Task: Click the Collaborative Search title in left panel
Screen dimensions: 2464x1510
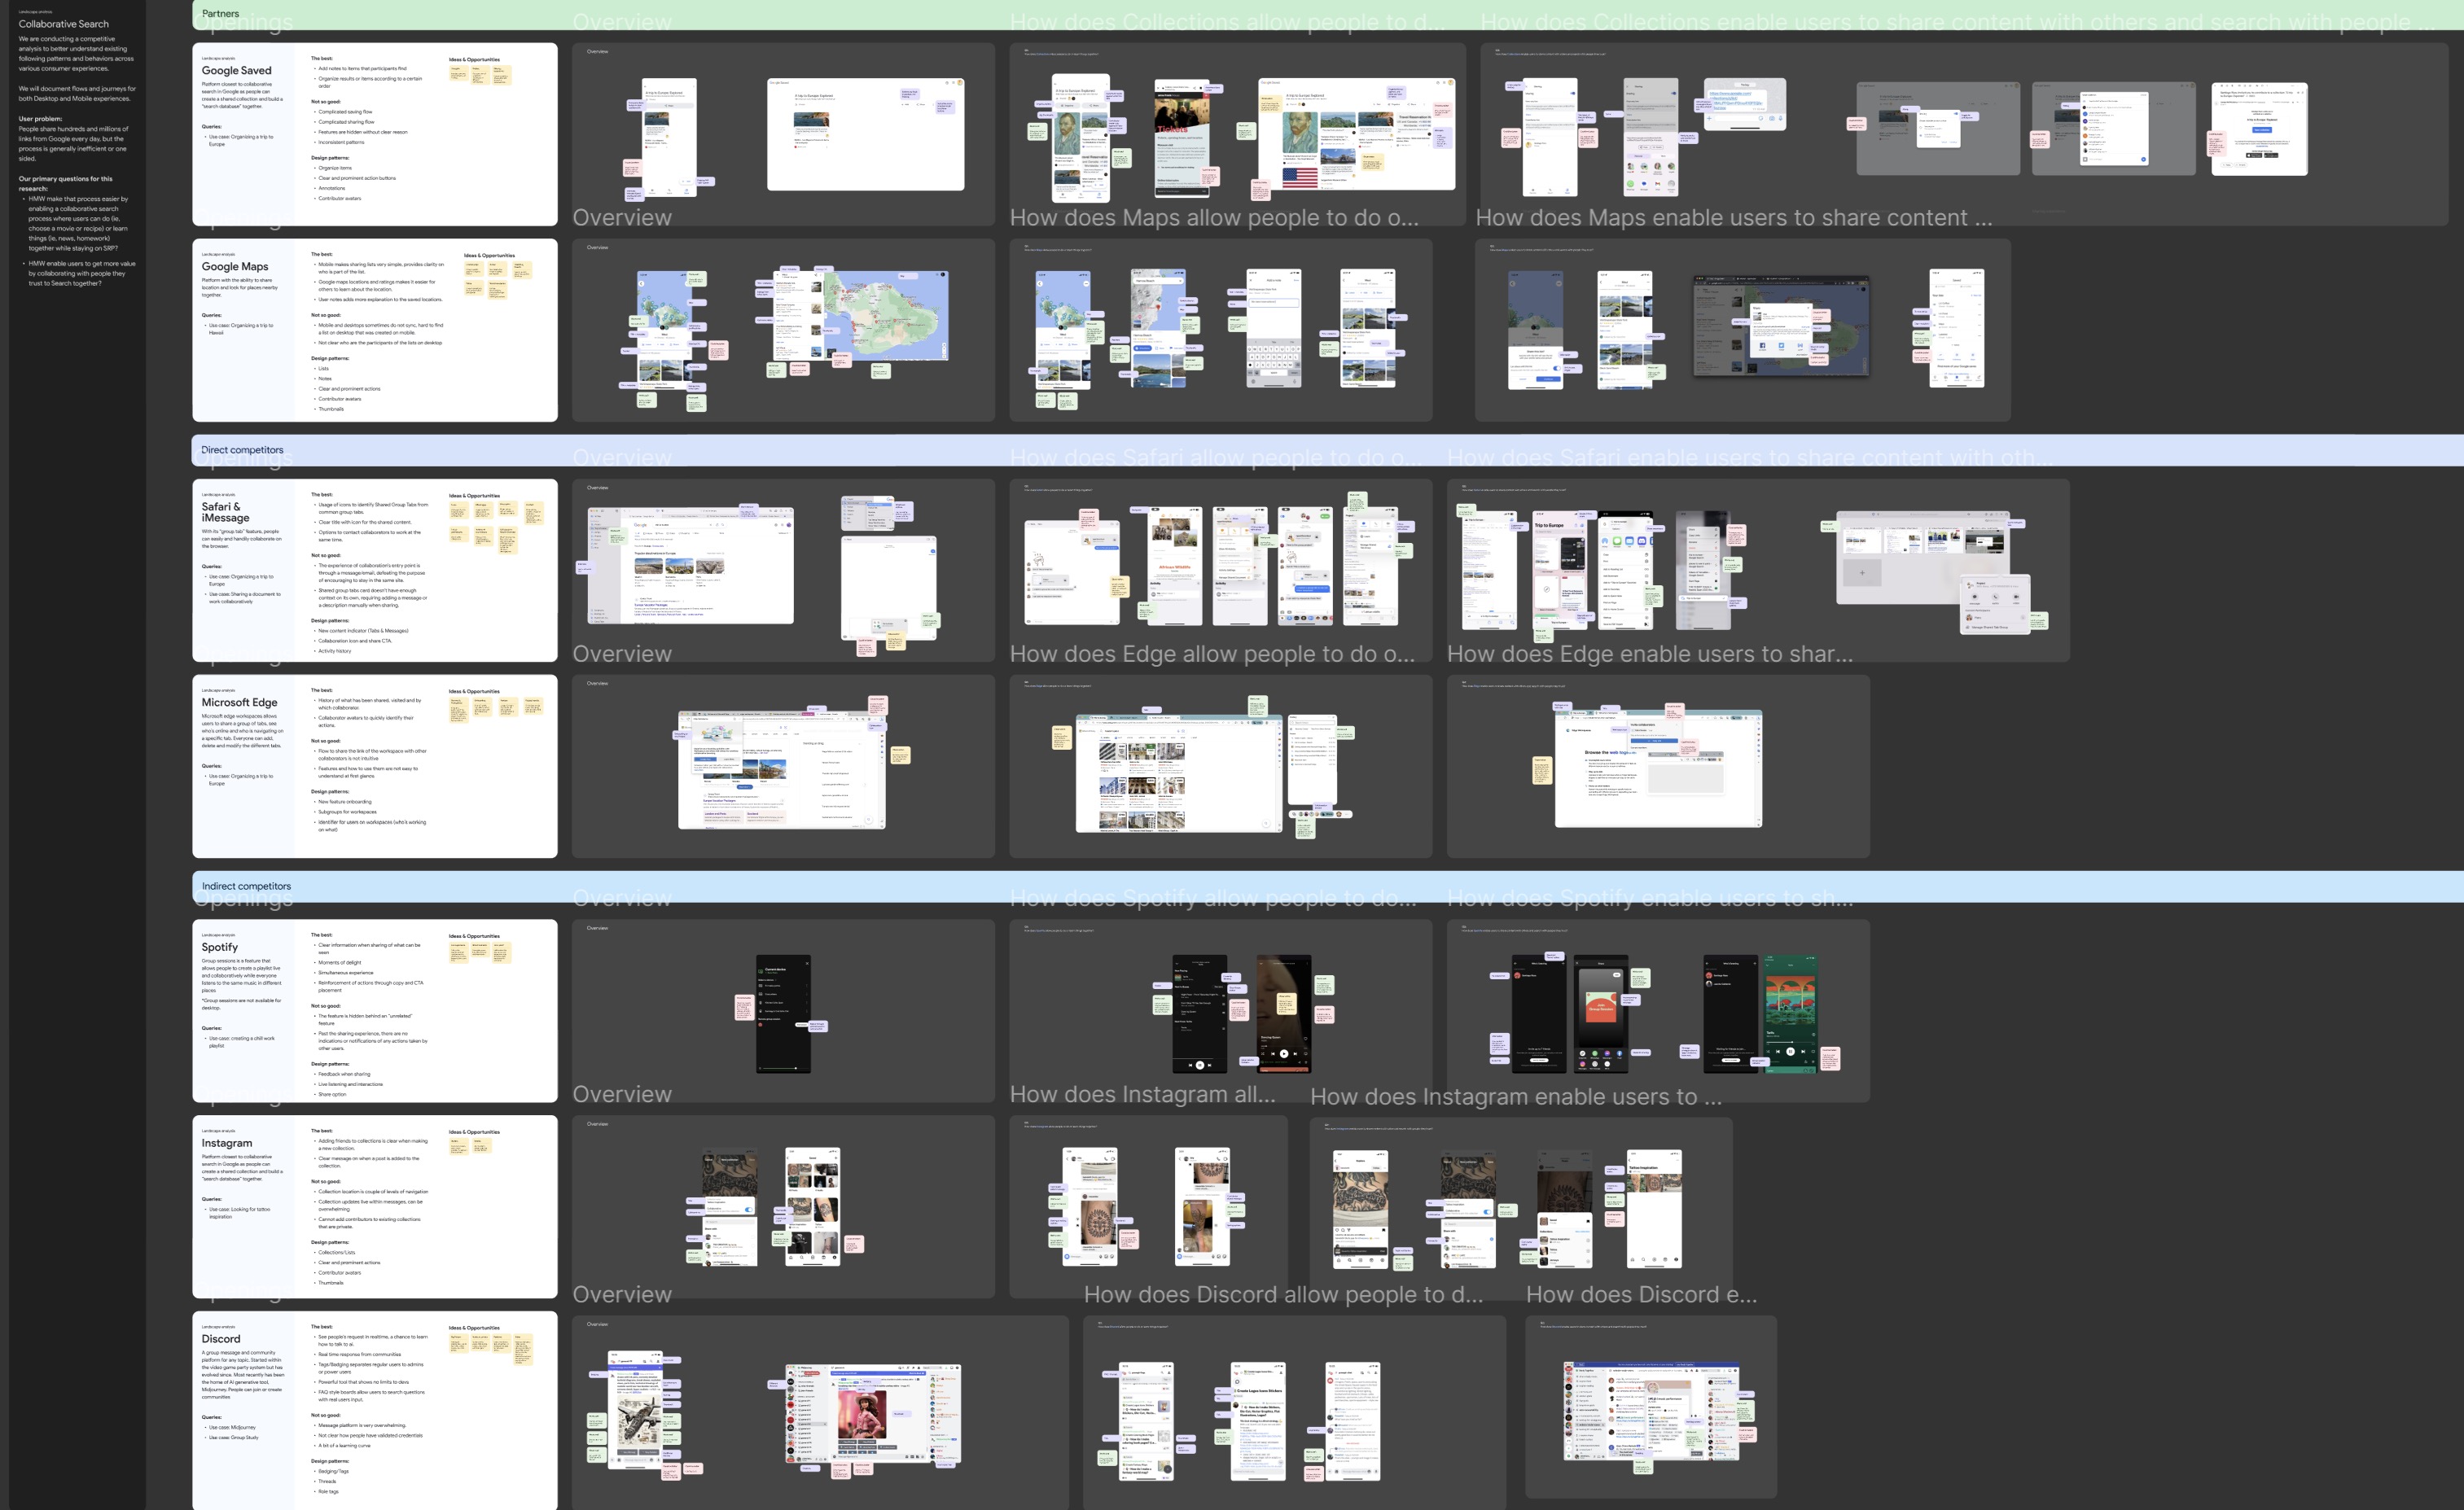Action: (x=64, y=24)
